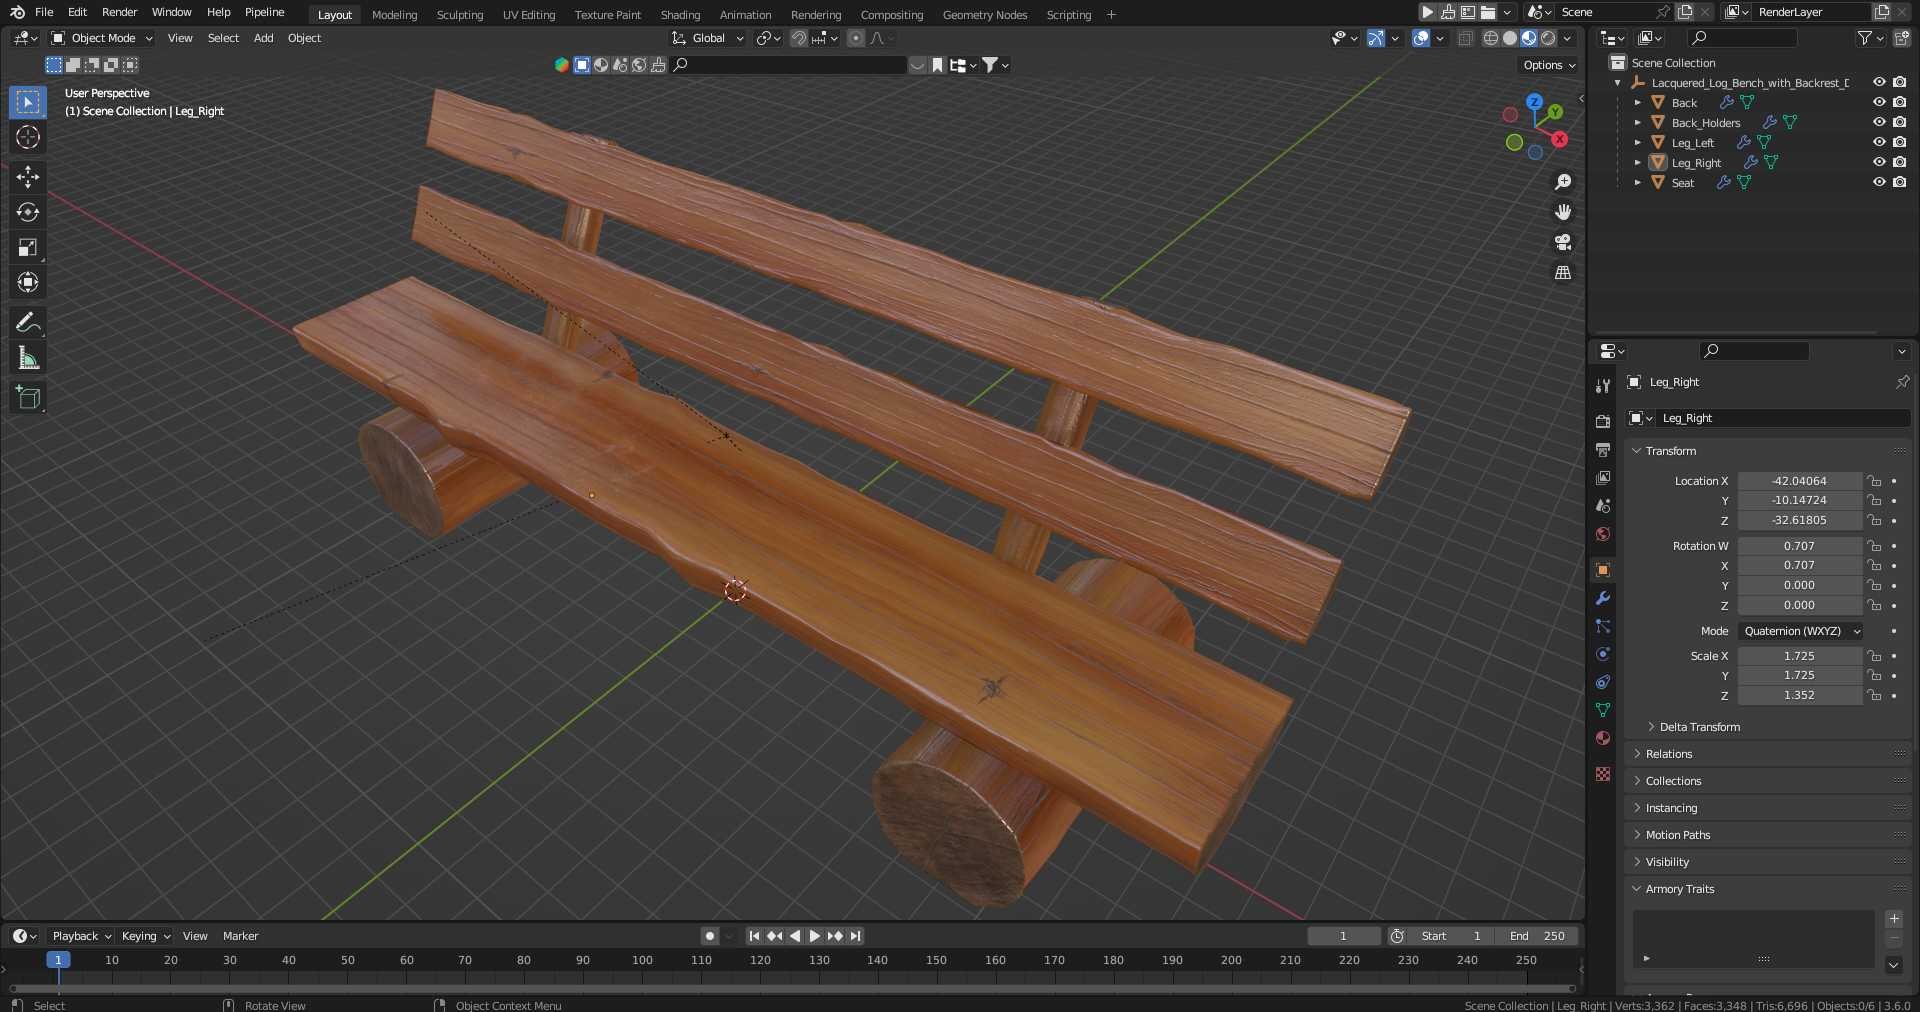The height and width of the screenshot is (1012, 1920).
Task: Activate the Scale tool
Action: (28, 247)
